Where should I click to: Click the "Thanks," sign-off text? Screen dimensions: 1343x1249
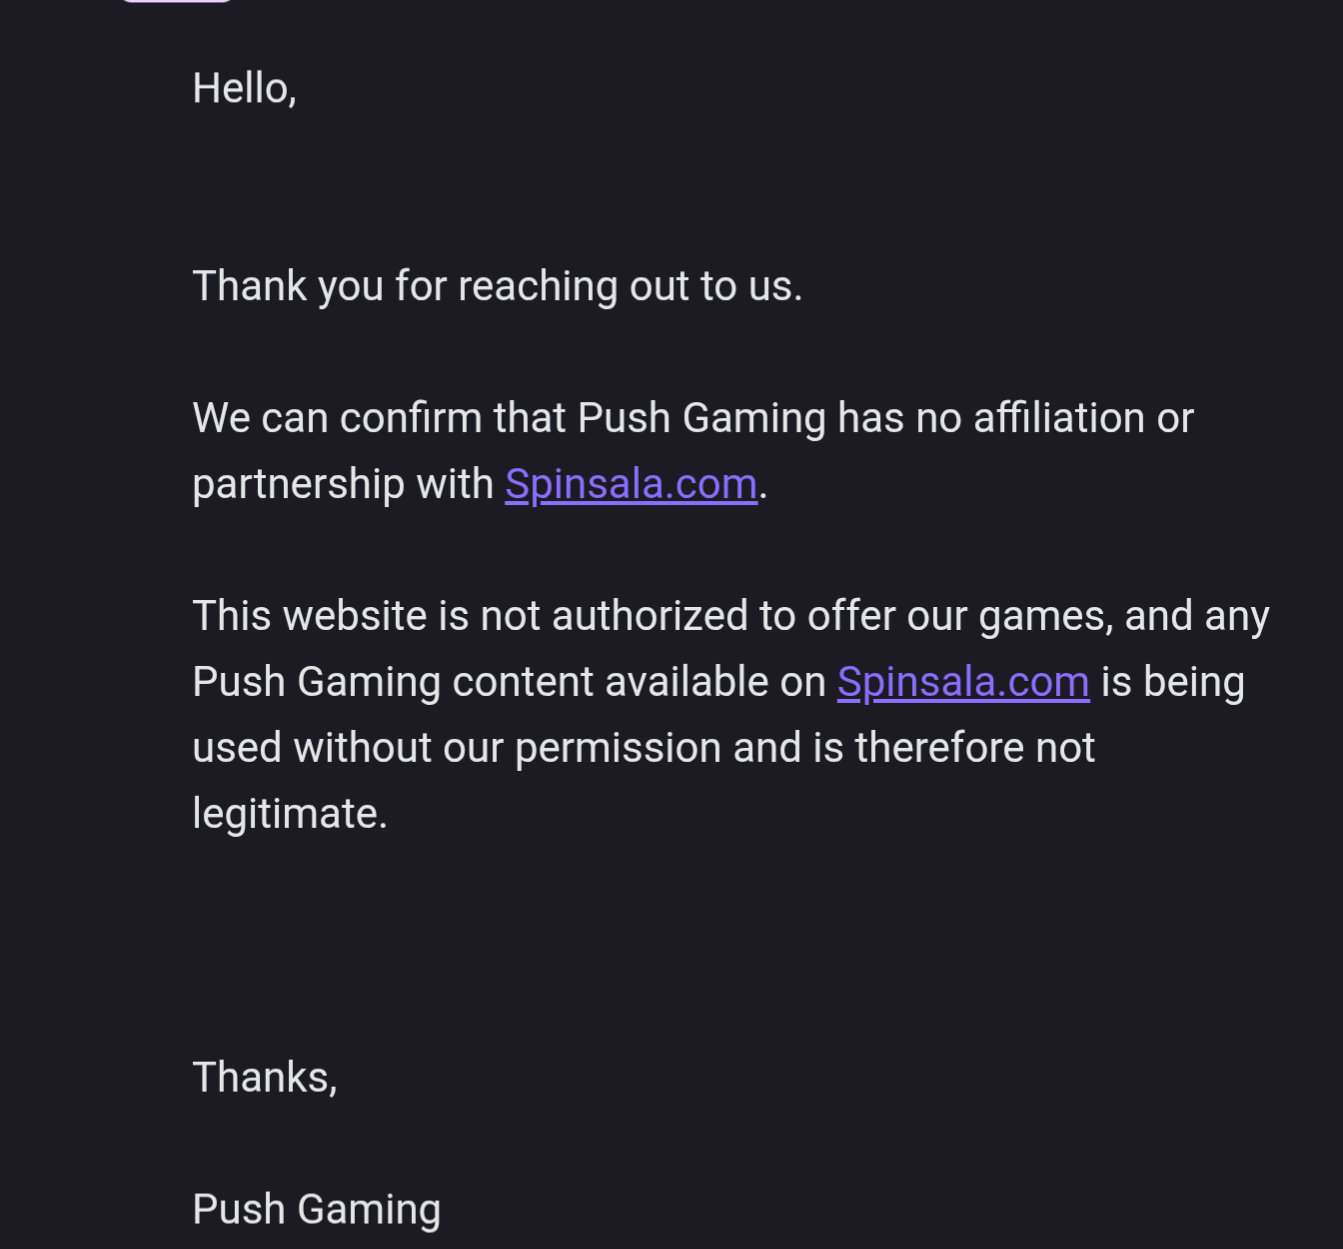265,1077
